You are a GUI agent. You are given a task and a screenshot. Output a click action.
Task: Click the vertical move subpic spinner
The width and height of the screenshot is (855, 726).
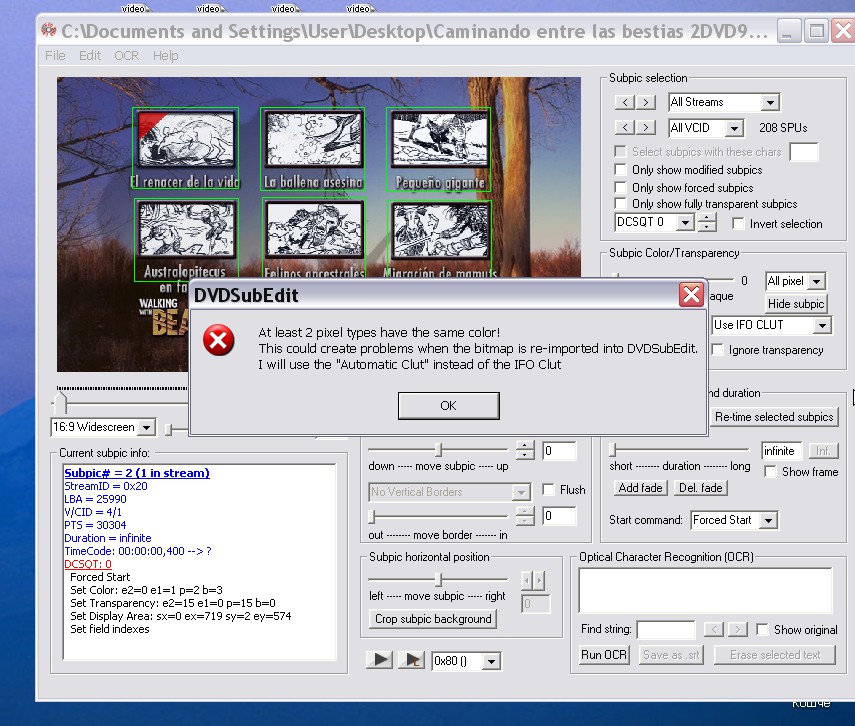525,449
